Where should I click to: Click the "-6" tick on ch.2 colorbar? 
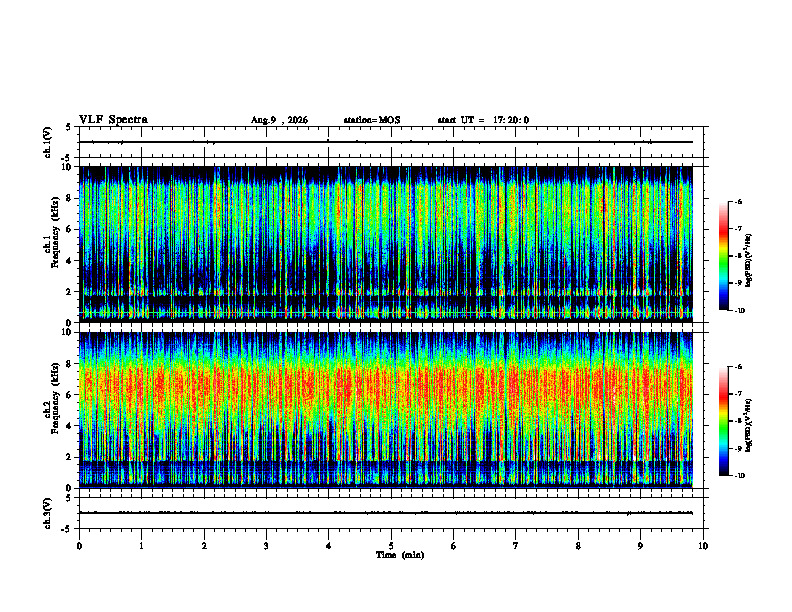pyautogui.click(x=738, y=367)
